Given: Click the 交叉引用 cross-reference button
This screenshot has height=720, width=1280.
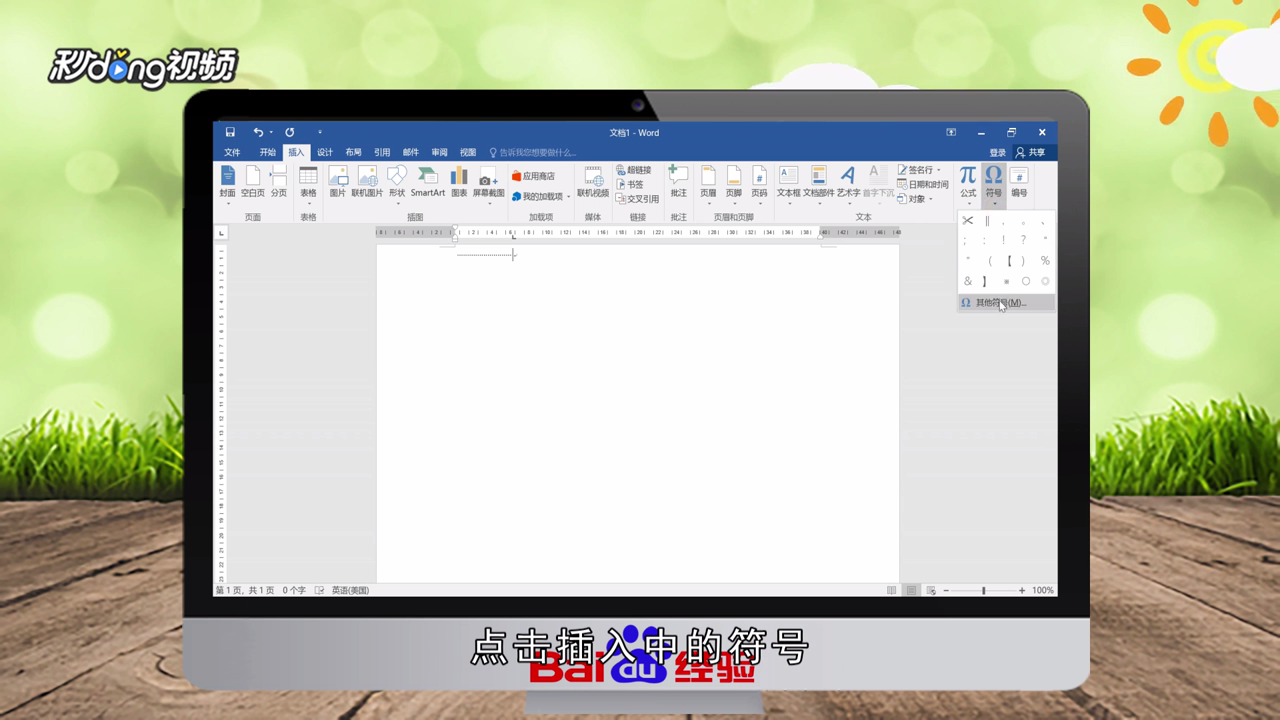Looking at the screenshot, I should tap(637, 199).
